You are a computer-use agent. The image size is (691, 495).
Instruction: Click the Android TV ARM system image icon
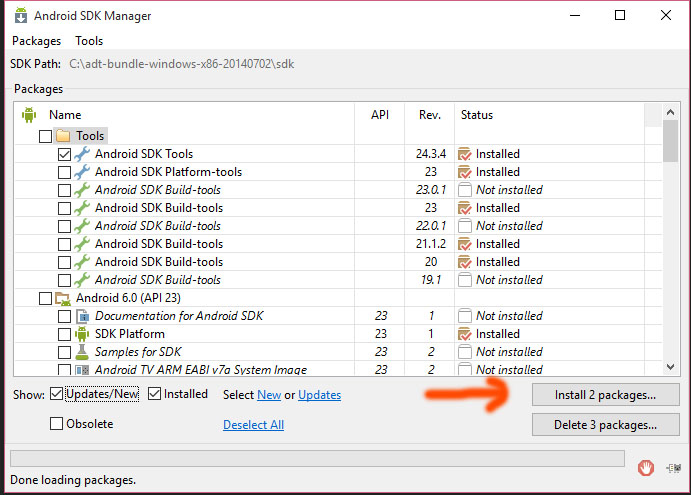point(82,370)
